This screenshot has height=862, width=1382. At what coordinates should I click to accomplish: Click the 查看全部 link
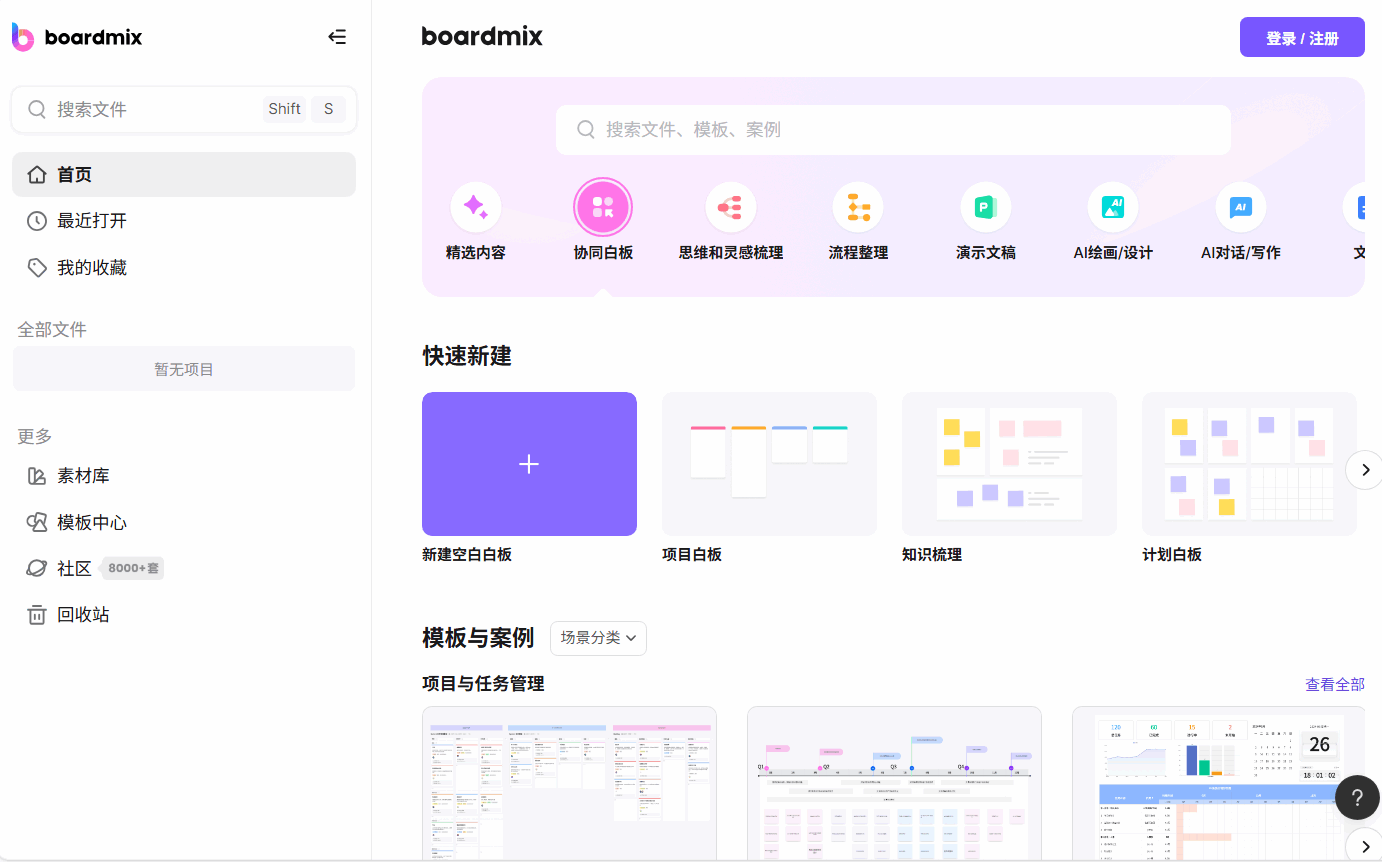tap(1334, 685)
